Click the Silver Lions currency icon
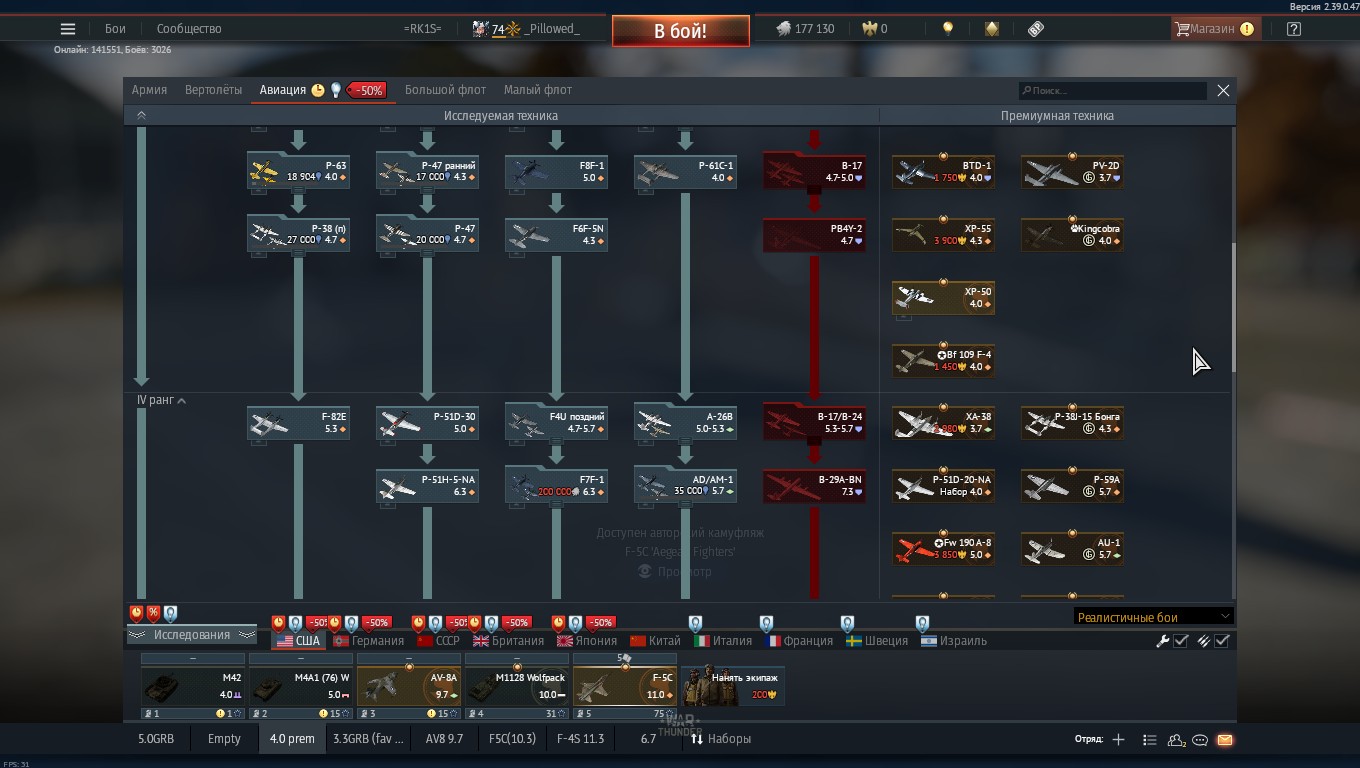This screenshot has width=1360, height=768. [x=783, y=29]
